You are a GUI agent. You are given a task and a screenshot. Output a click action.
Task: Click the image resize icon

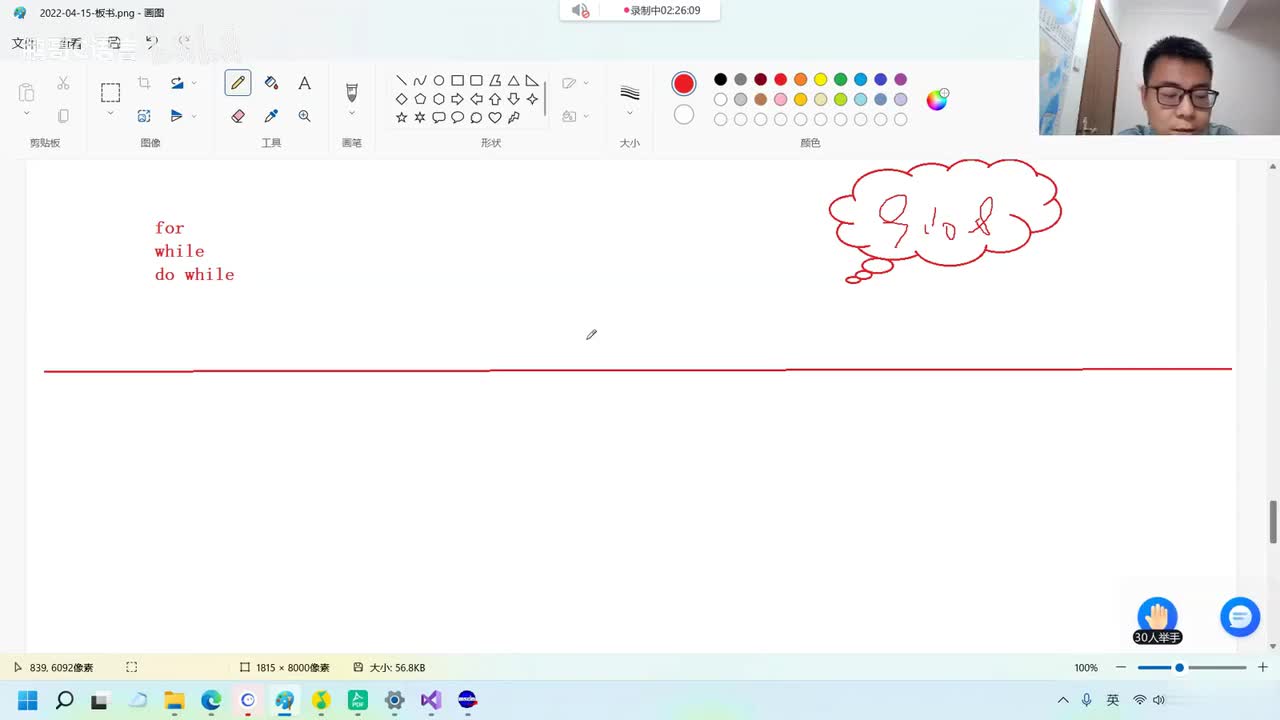pos(144,116)
